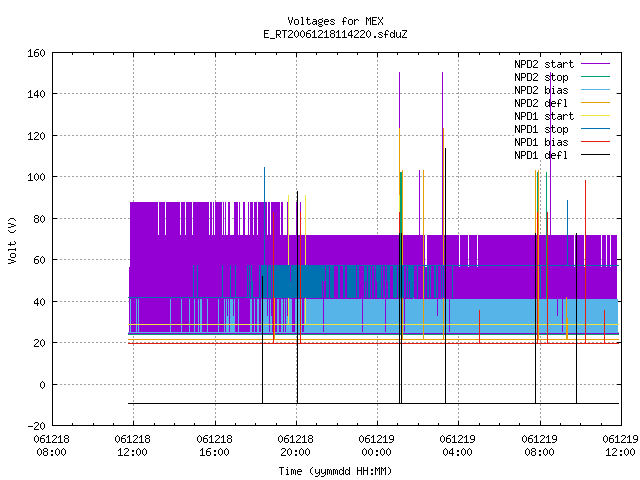Click the y-axis tick value 60
The height and width of the screenshot is (480, 640).
coord(39,260)
